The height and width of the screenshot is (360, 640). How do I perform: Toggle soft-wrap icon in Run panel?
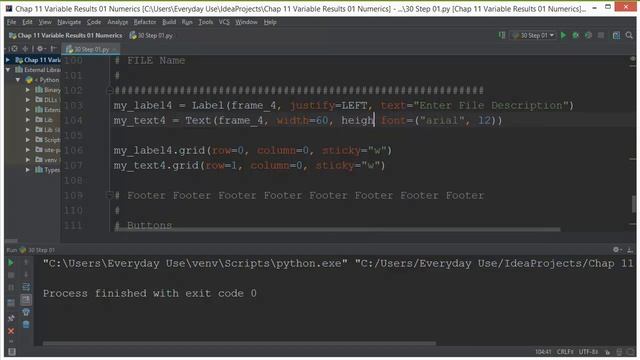[x=26, y=287]
